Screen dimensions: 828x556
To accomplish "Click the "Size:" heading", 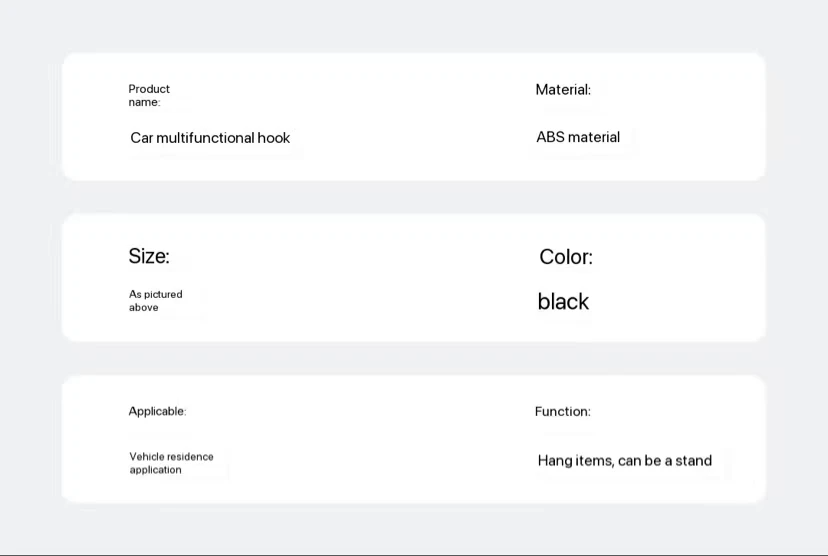I will click(149, 256).
